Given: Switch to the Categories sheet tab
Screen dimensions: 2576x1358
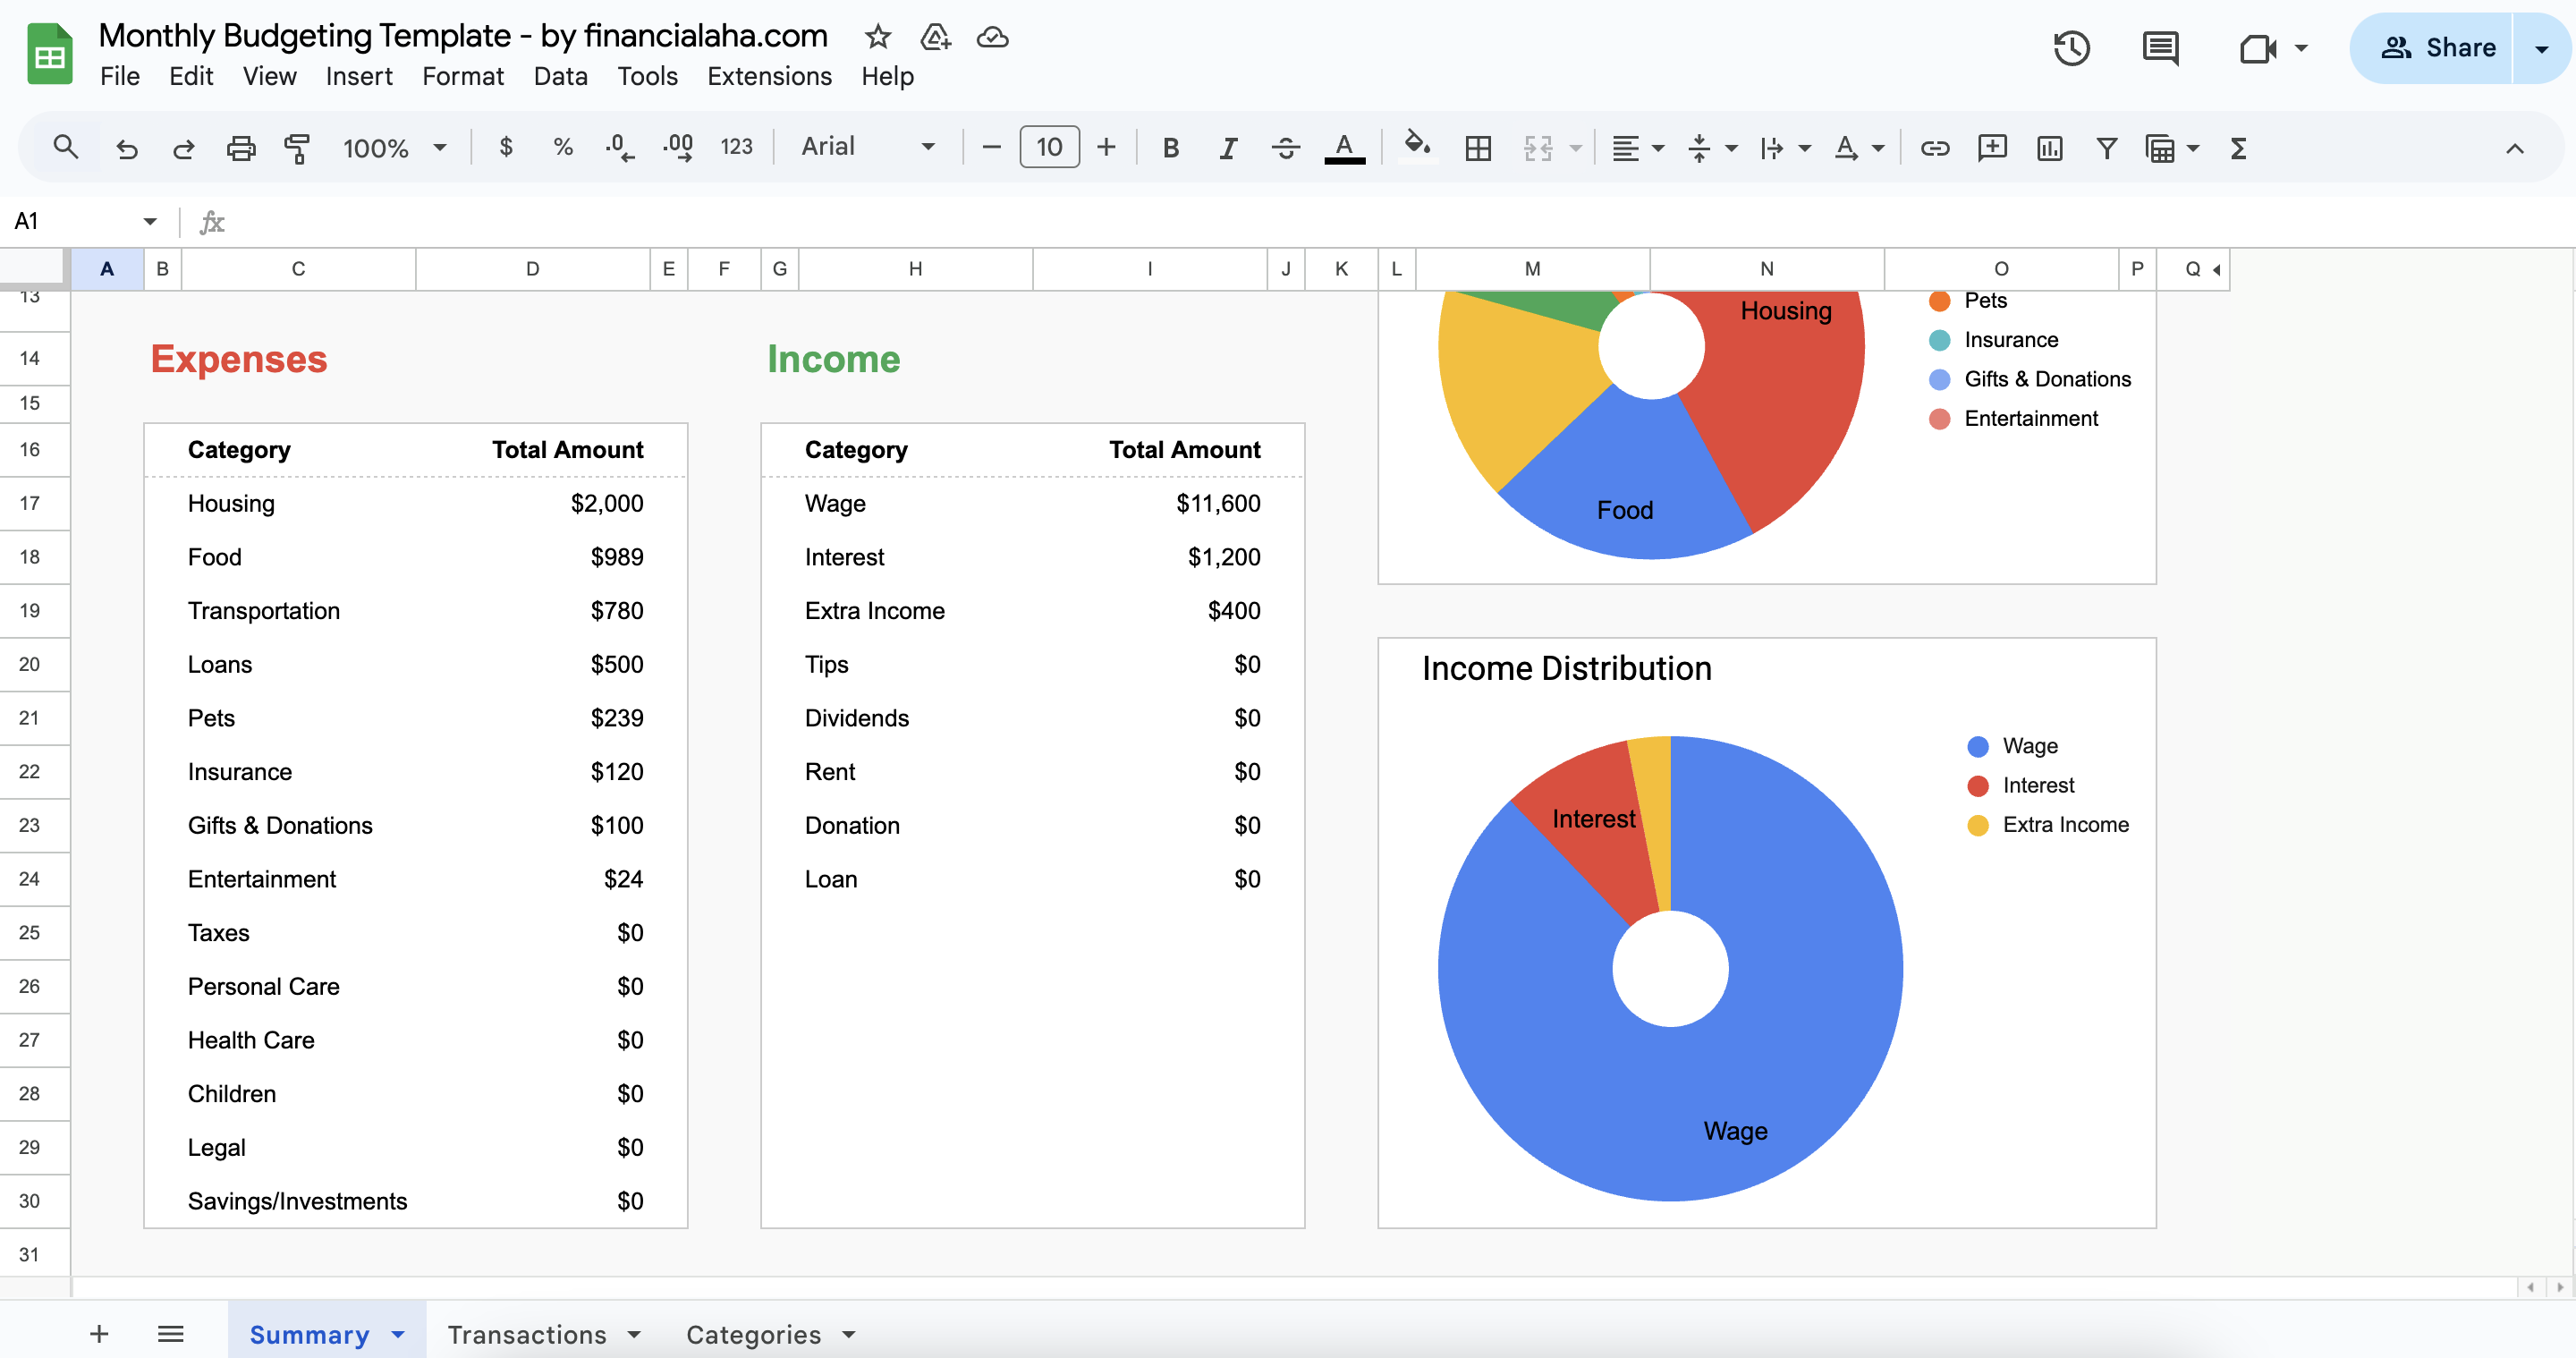Looking at the screenshot, I should coord(753,1334).
